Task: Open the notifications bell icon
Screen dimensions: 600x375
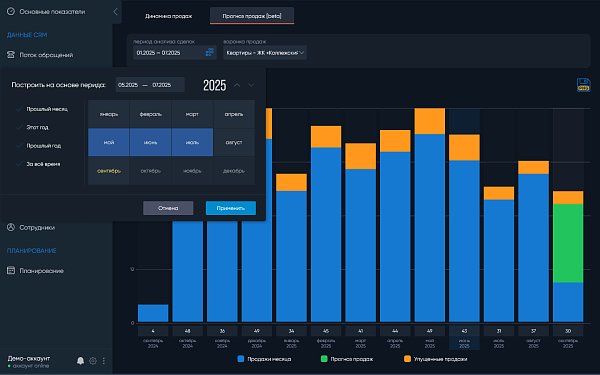Action: [80, 360]
